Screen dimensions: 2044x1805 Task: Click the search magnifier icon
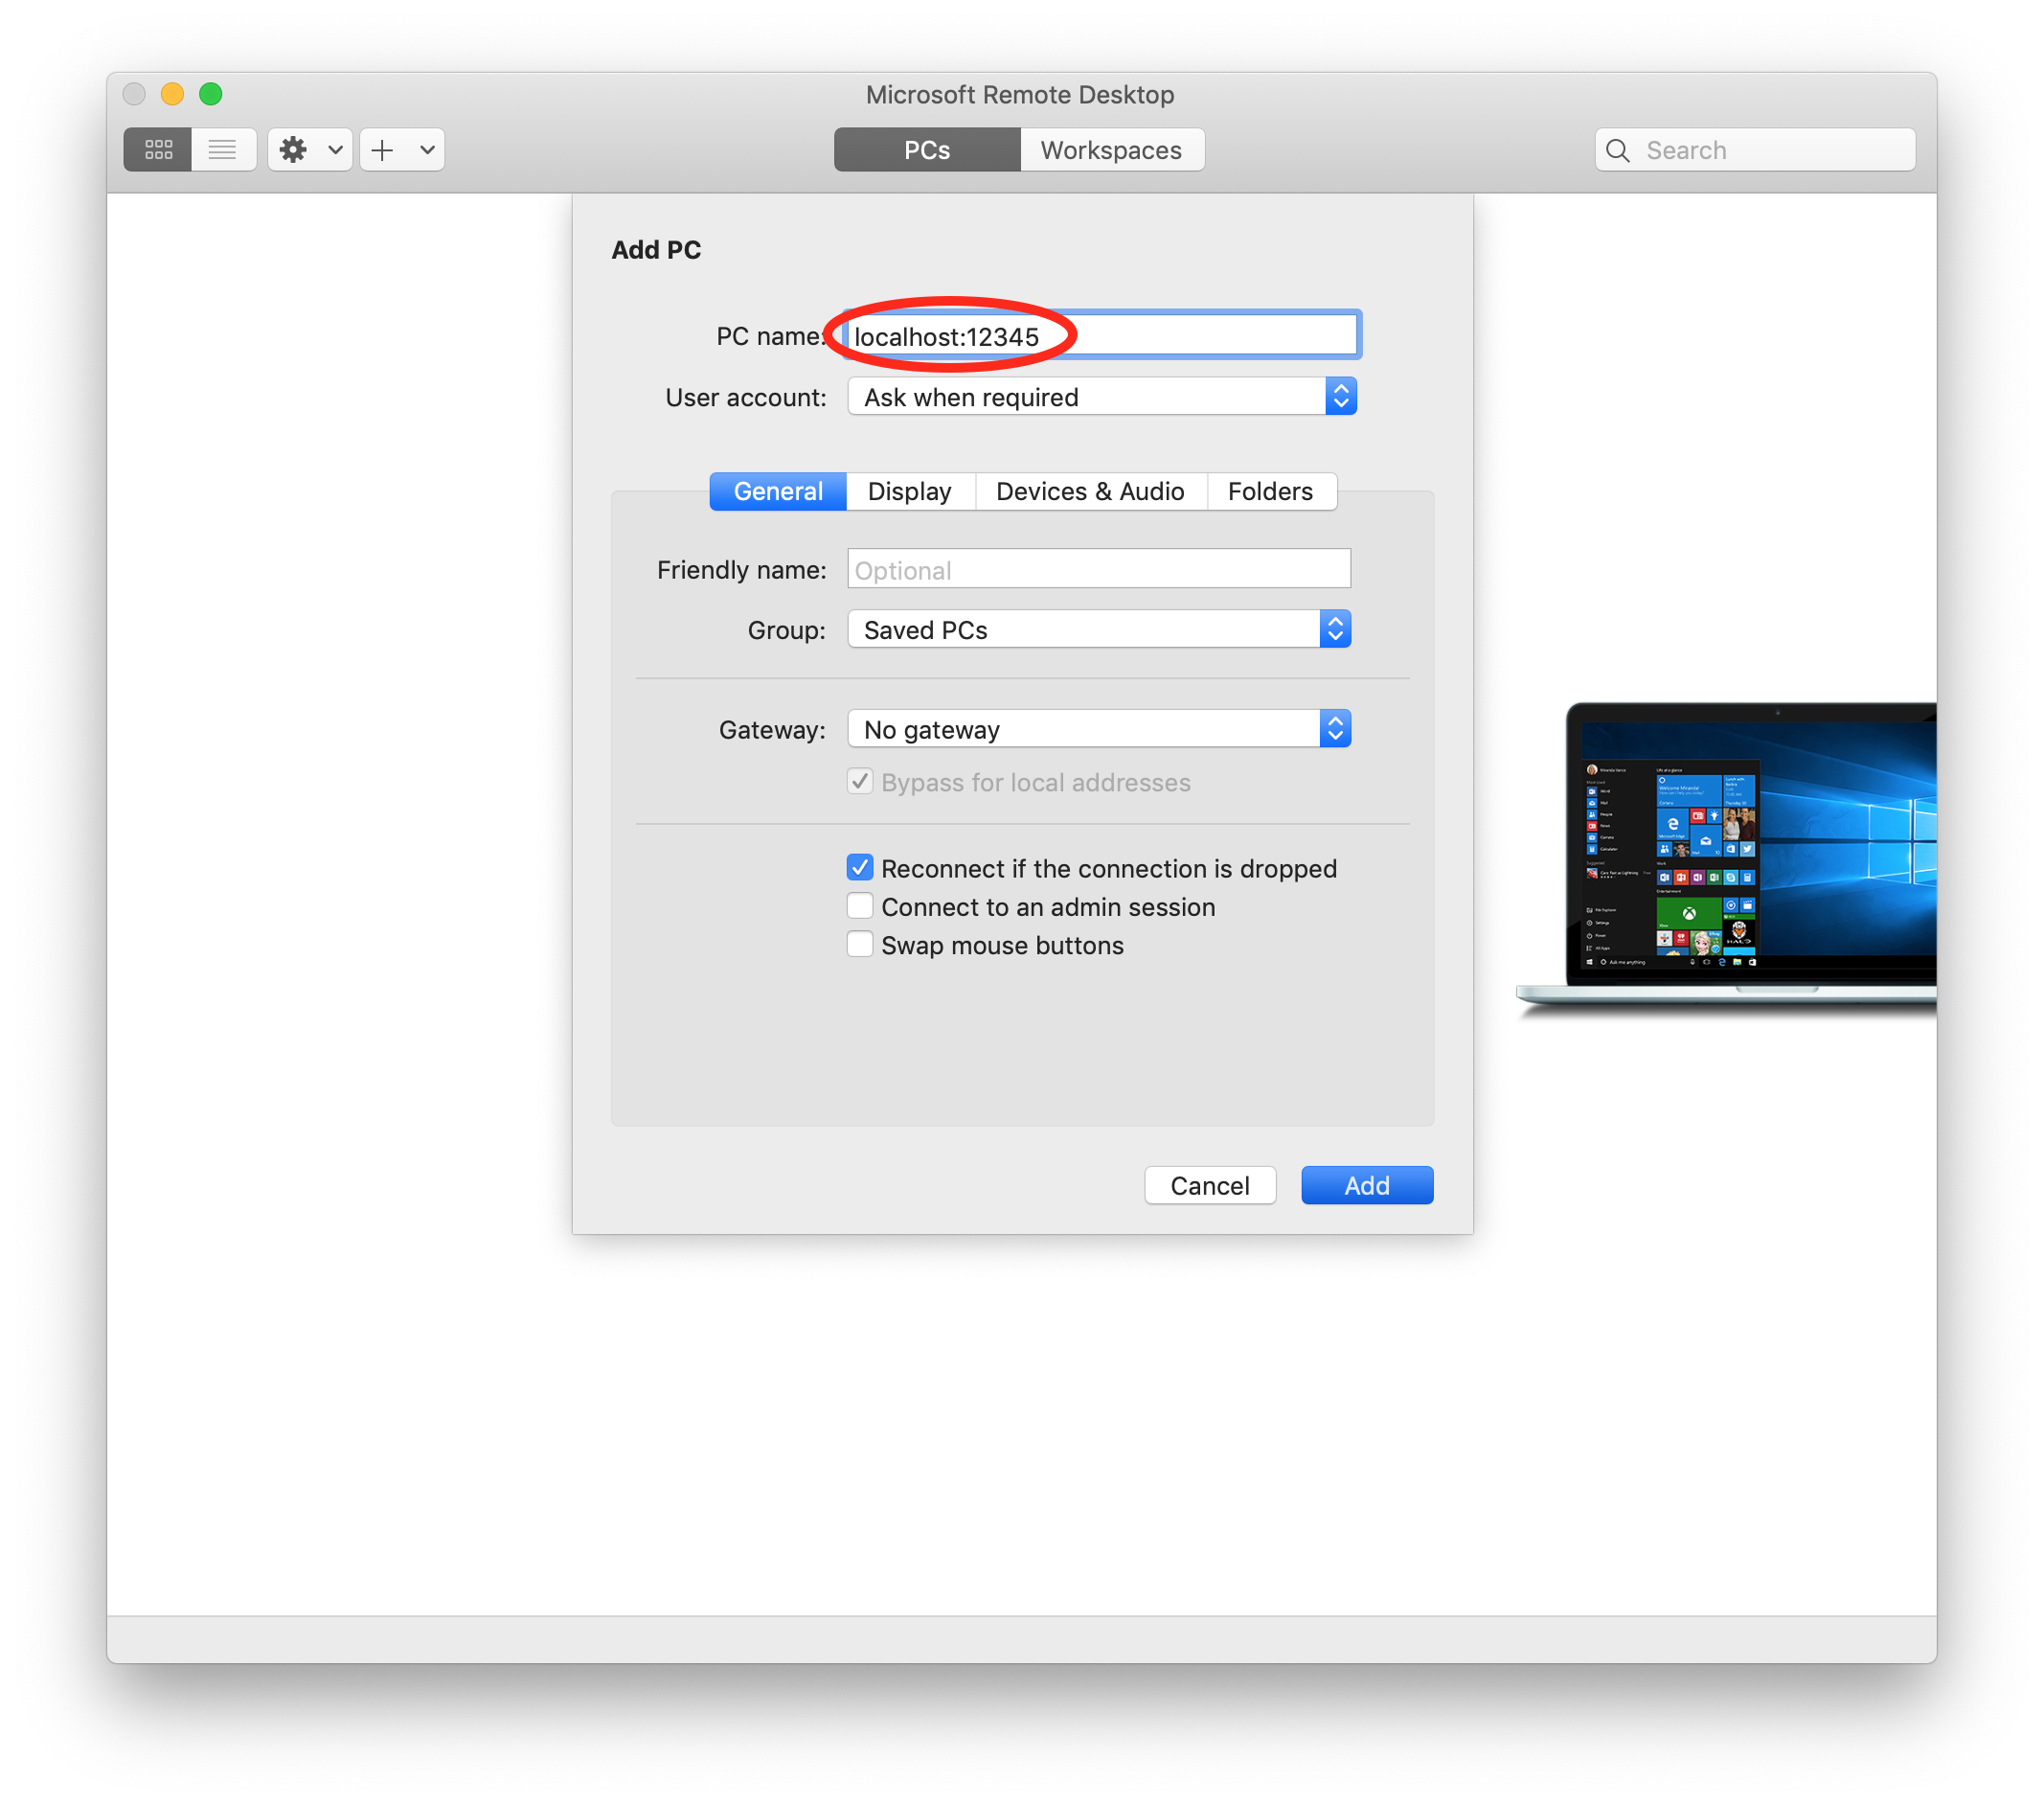point(1617,150)
